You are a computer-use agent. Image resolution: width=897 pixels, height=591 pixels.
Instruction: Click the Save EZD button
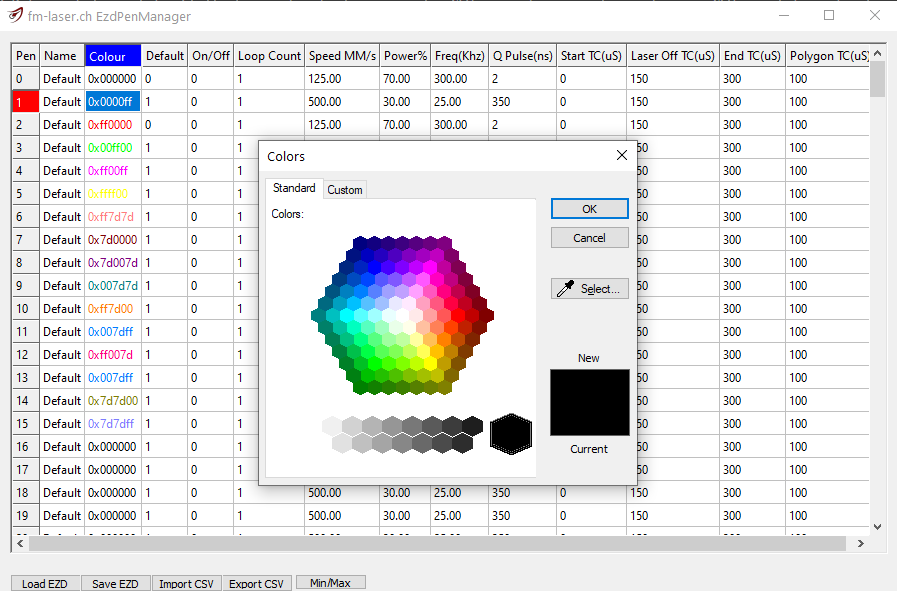pyautogui.click(x=115, y=584)
